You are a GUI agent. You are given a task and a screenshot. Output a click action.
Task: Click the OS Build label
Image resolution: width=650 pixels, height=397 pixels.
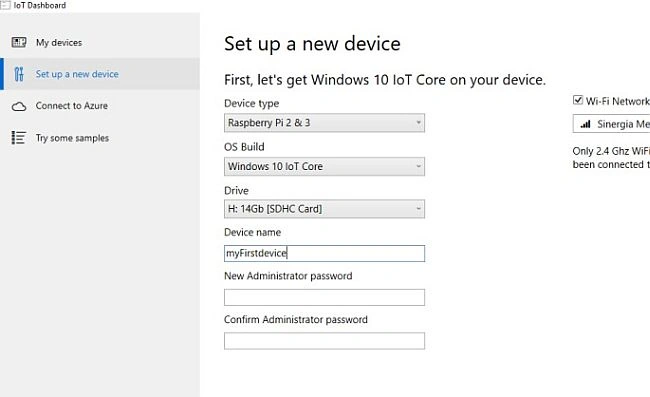pyautogui.click(x=244, y=147)
